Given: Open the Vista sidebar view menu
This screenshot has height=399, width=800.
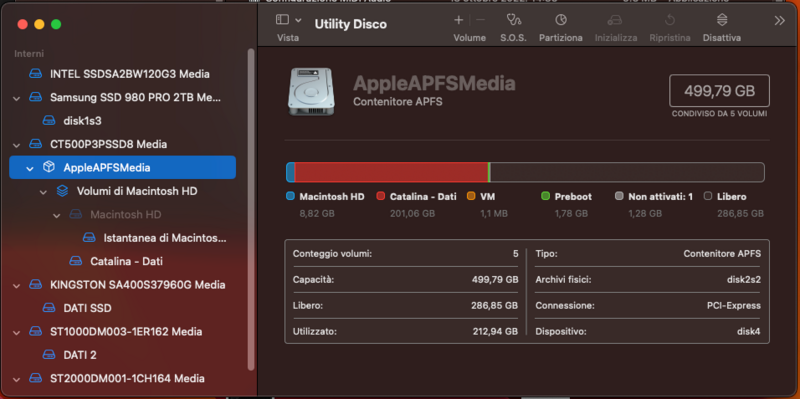Looking at the screenshot, I should (288, 20).
